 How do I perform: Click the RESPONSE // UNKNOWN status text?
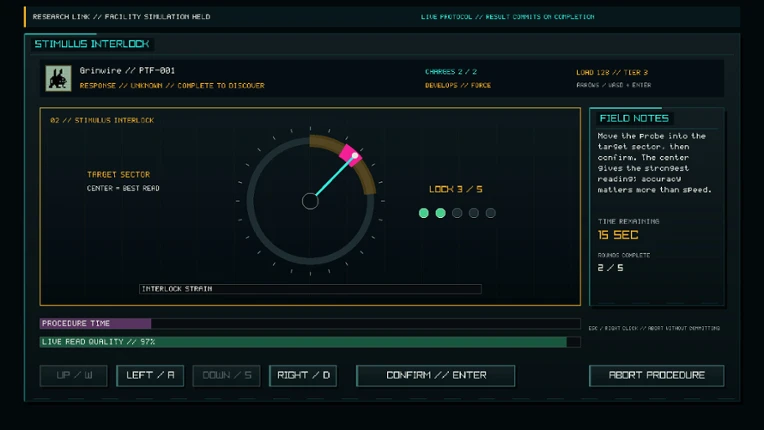click(172, 85)
